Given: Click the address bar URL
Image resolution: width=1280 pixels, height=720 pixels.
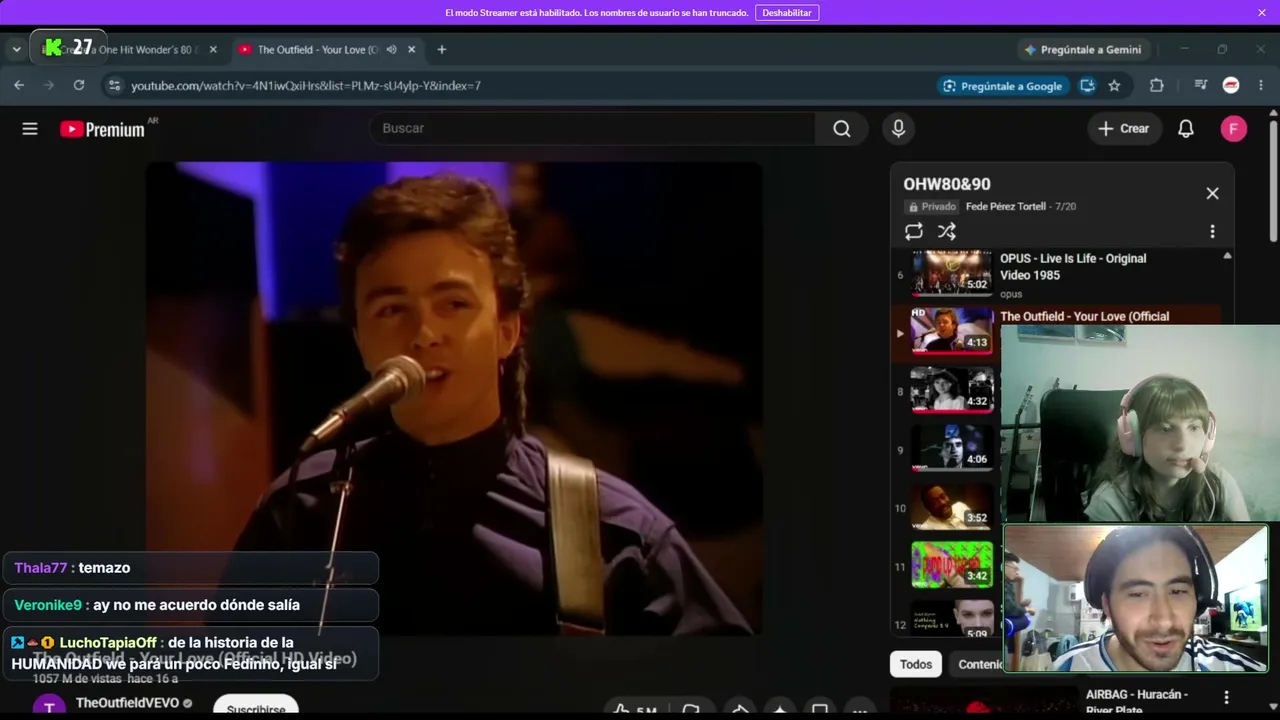Looking at the screenshot, I should pos(306,86).
